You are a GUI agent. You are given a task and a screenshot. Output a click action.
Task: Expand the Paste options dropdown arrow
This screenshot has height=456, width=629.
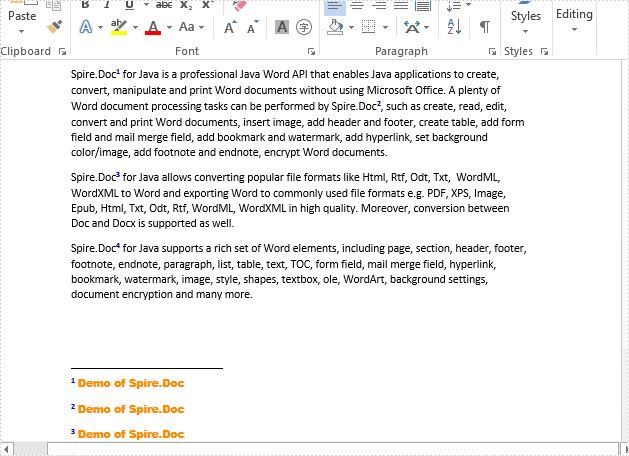click(21, 31)
